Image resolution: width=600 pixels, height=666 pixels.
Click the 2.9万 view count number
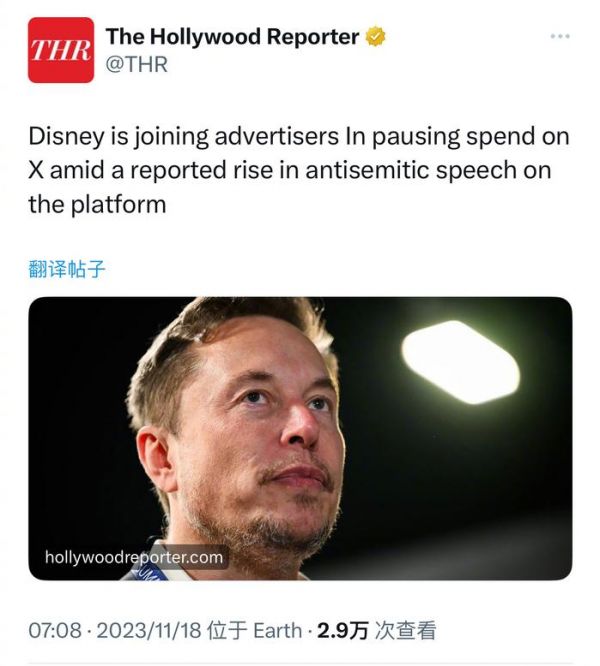point(342,630)
